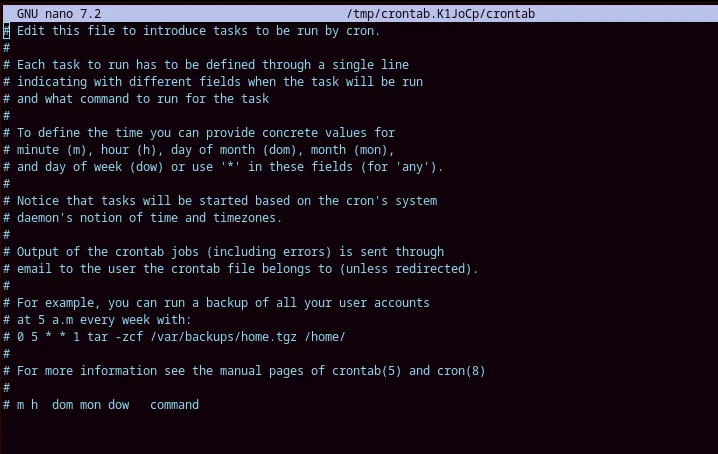Screen dimensions: 718x454
Task: Click the 'command' column header text
Action: tap(174, 405)
